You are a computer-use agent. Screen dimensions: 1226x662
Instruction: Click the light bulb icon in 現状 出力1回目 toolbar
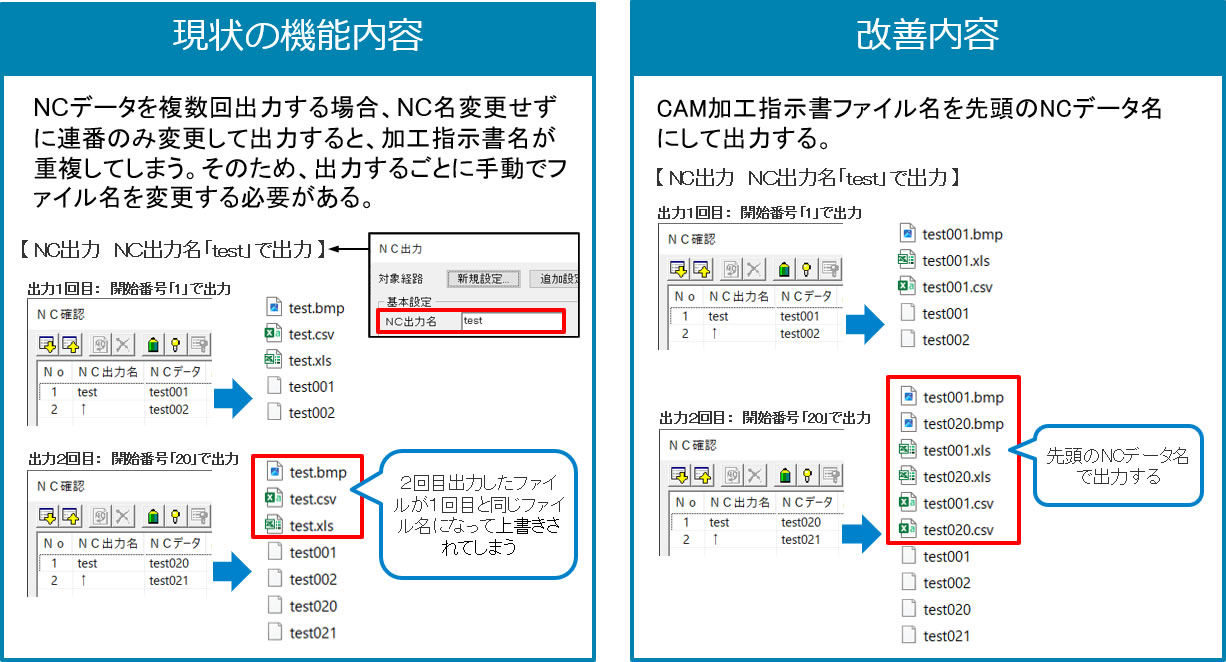174,344
